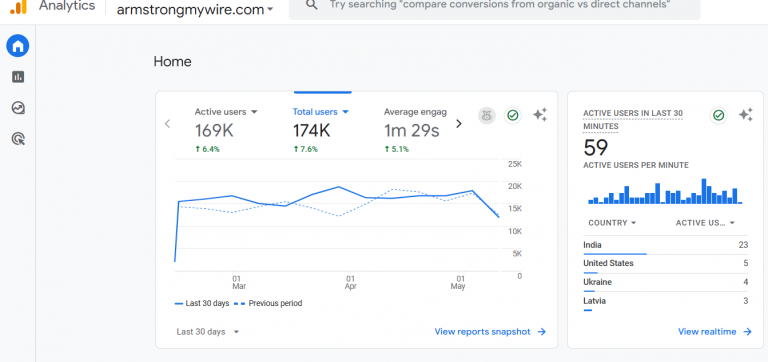Click the Last 30 days legend entry

pos(202,303)
